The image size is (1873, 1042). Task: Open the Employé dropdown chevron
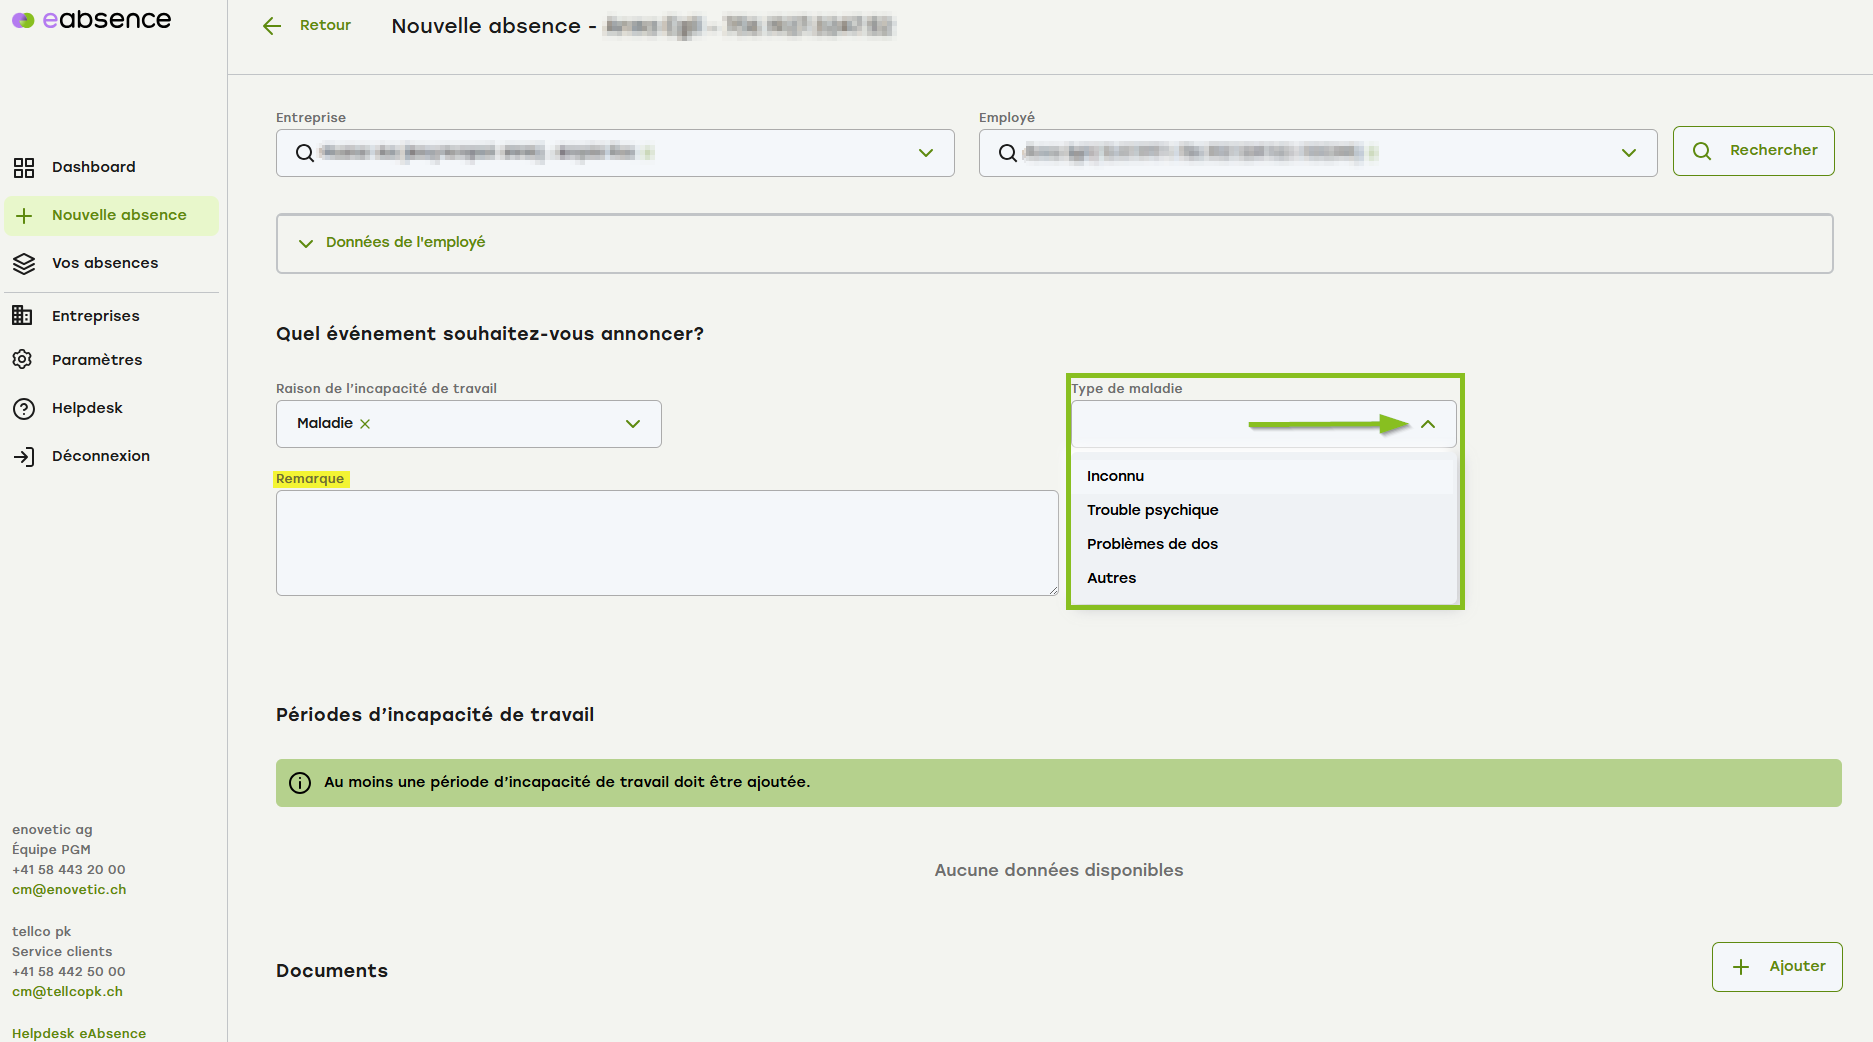click(x=1629, y=153)
